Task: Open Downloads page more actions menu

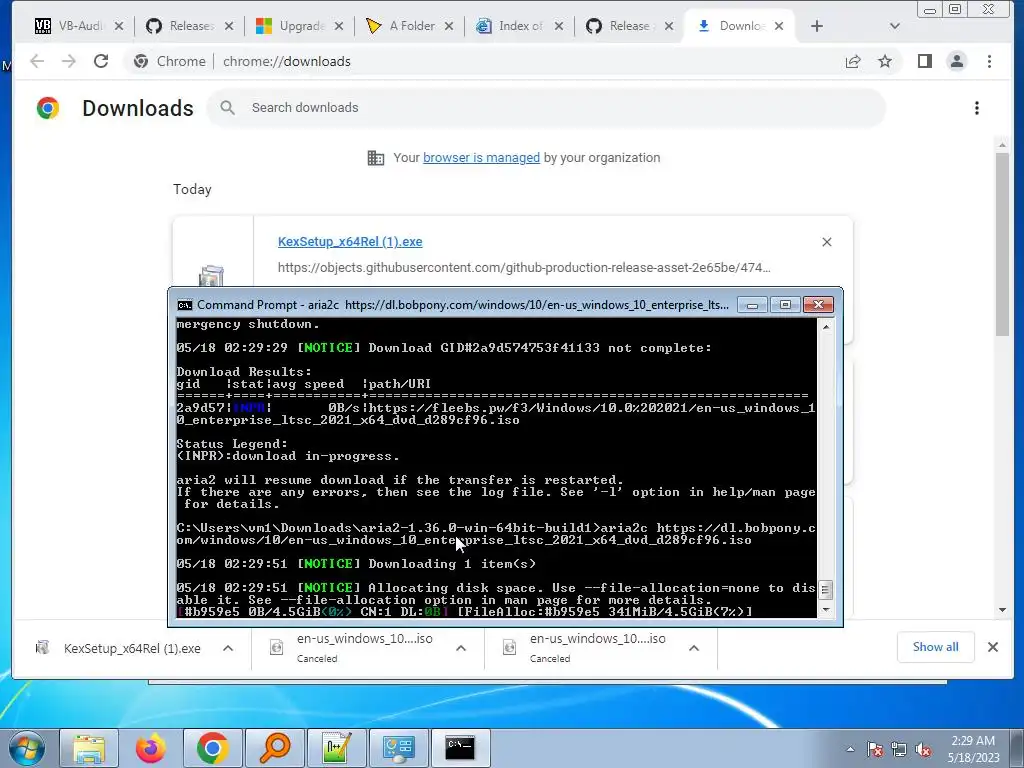Action: pos(976,108)
